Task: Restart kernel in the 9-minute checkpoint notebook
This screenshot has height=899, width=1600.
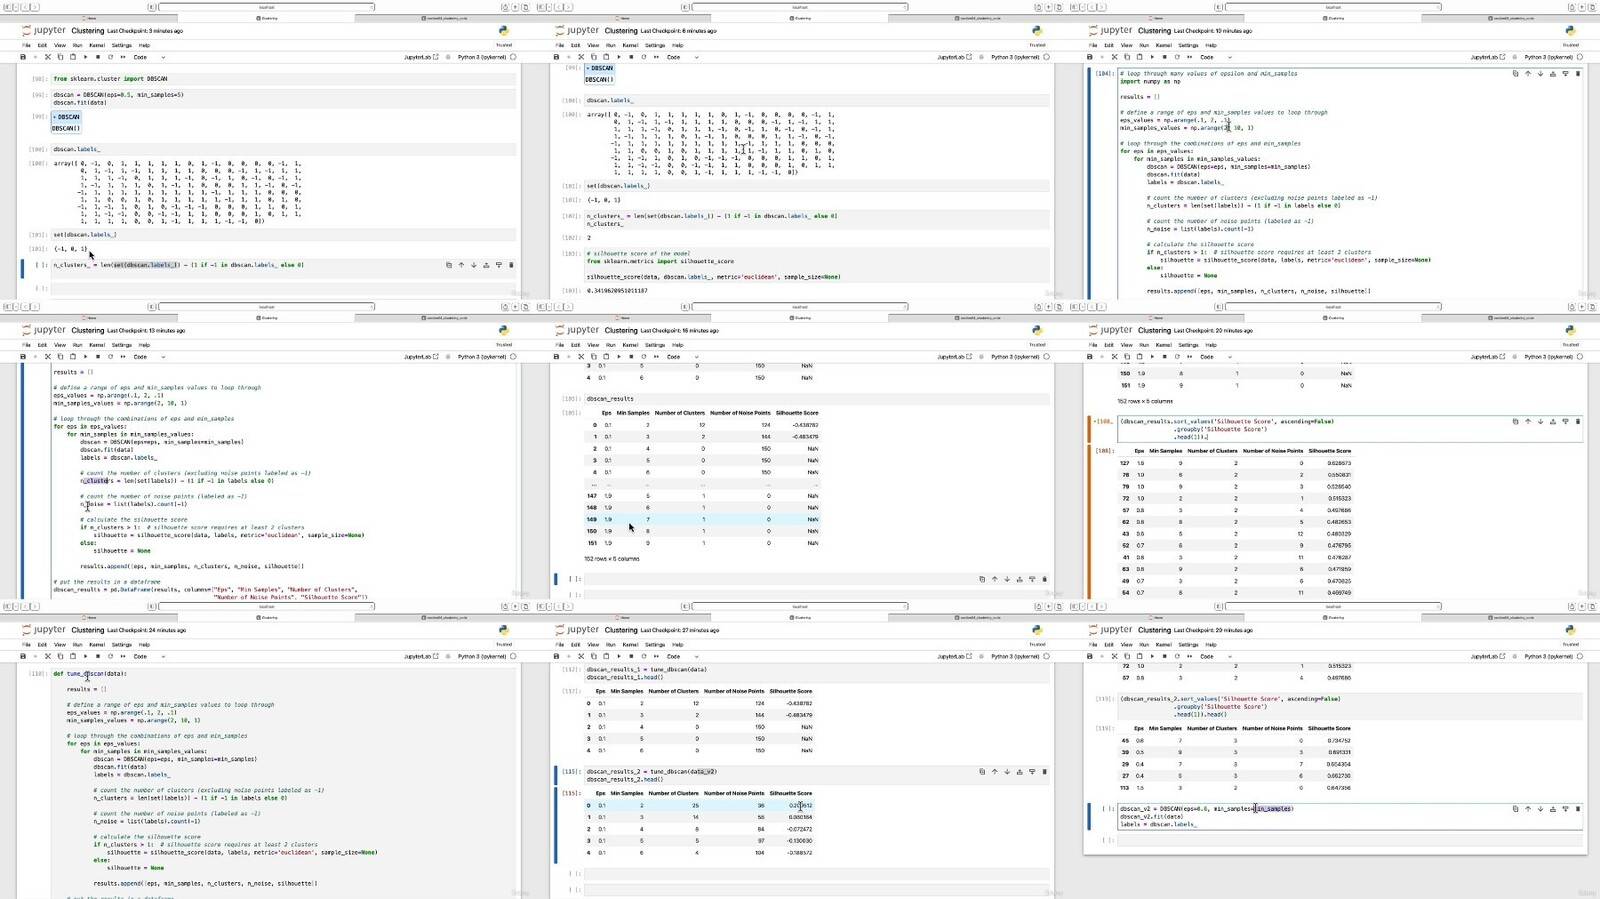Action: tap(110, 57)
